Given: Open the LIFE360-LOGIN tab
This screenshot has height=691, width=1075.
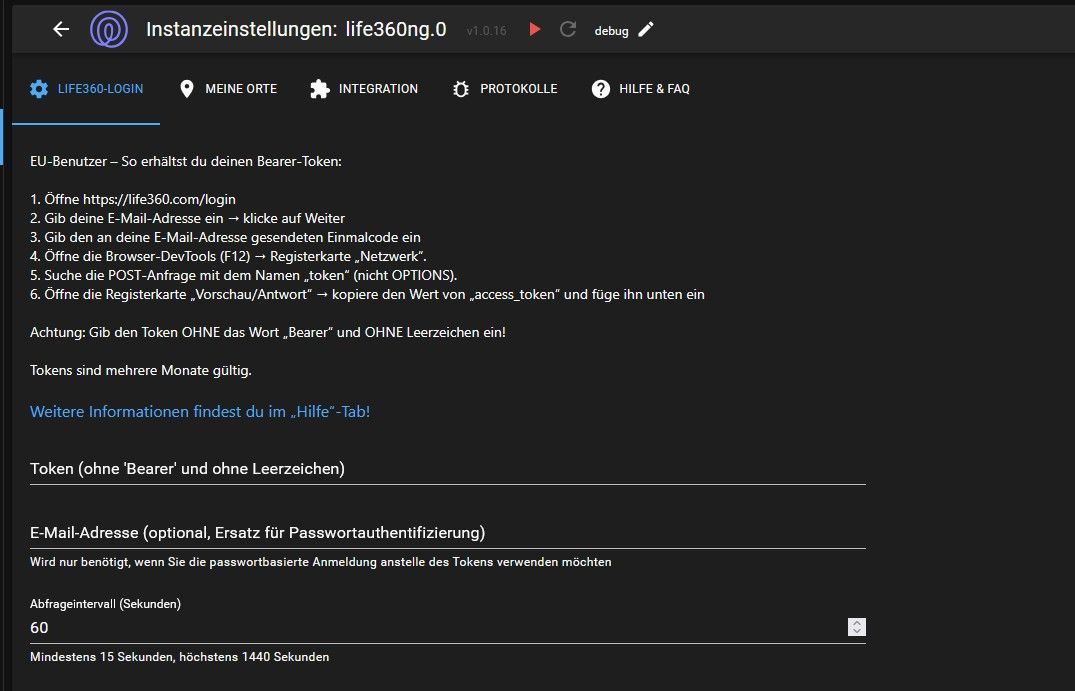Looking at the screenshot, I should pyautogui.click(x=86, y=89).
